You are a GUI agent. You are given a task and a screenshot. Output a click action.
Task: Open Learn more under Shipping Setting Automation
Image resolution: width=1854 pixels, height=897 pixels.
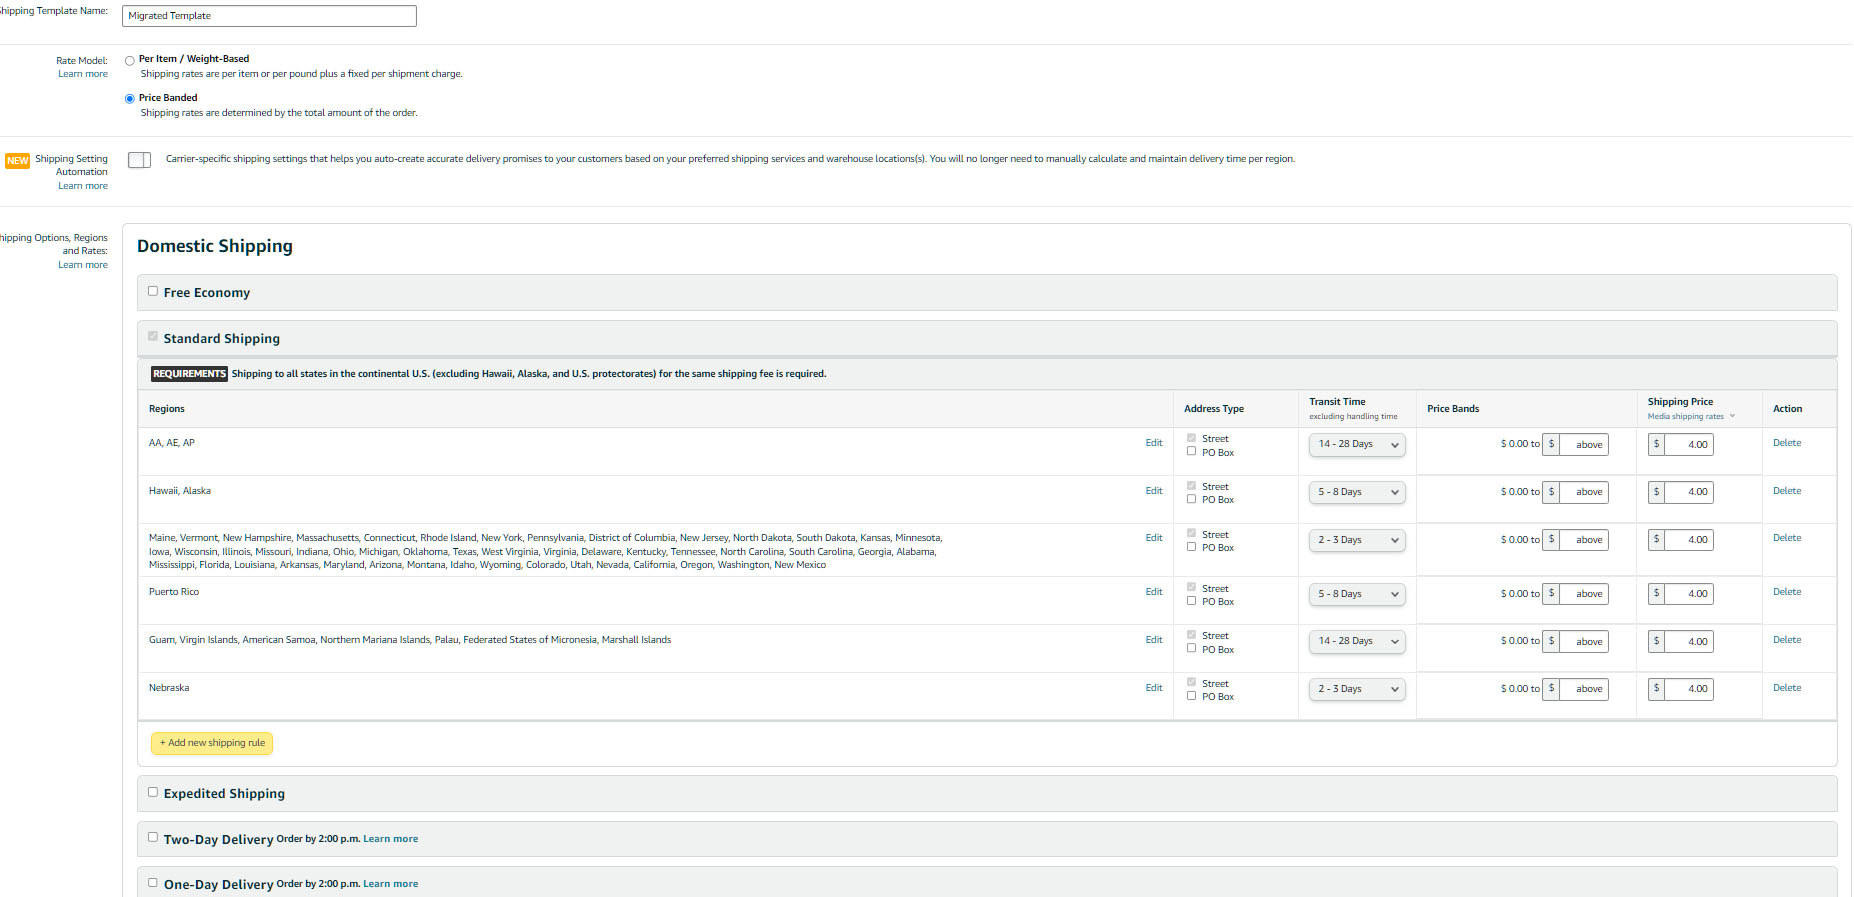pyautogui.click(x=83, y=186)
